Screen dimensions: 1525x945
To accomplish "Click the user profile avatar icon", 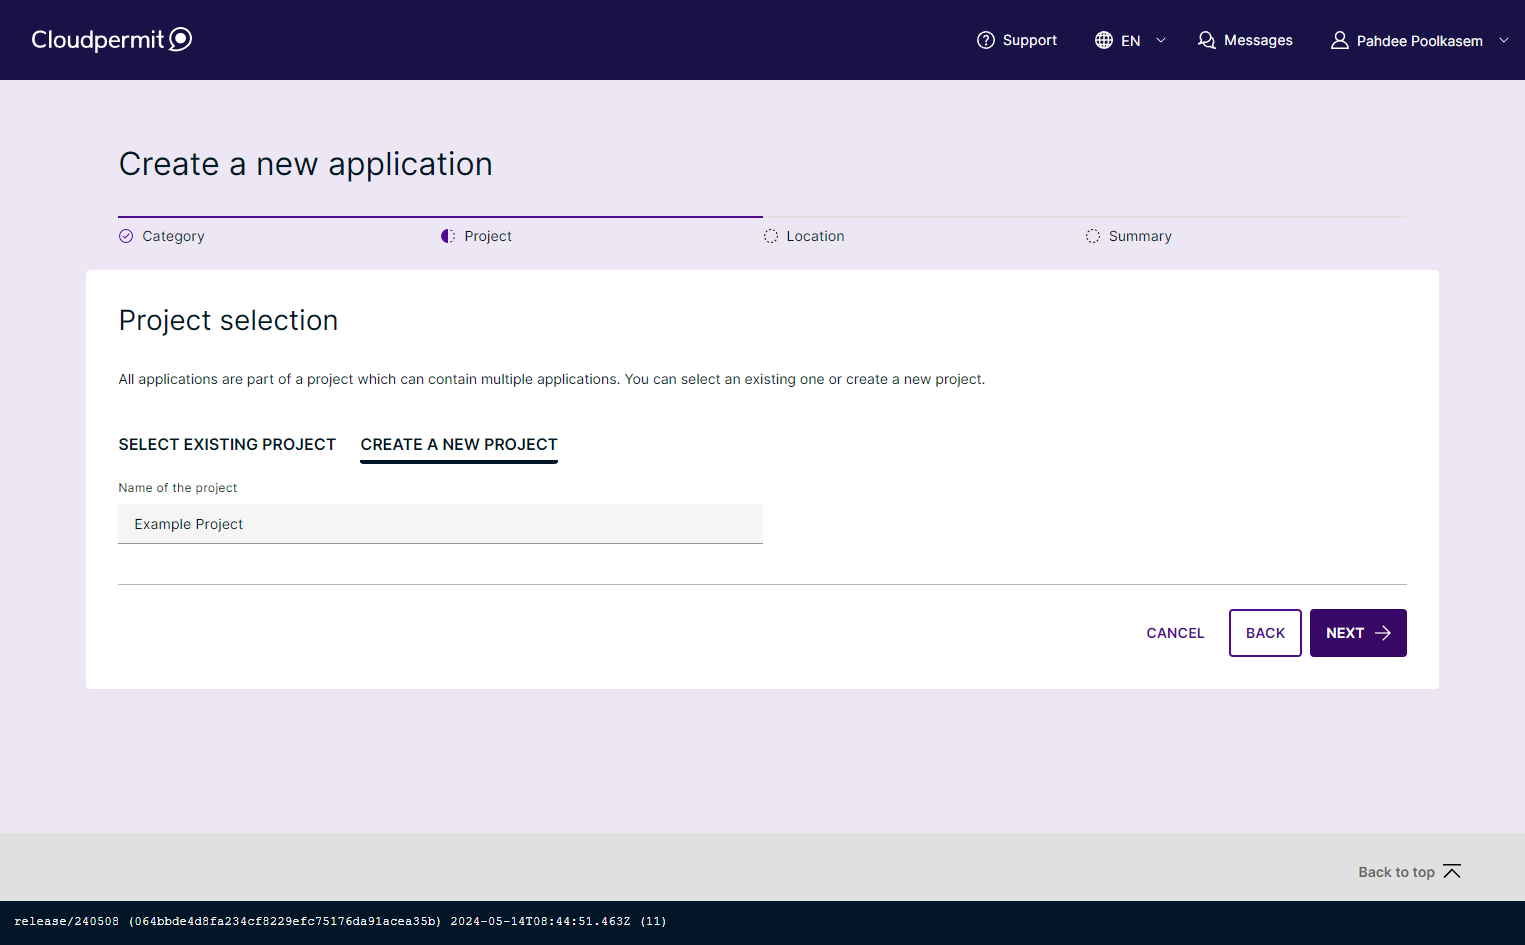I will point(1340,40).
